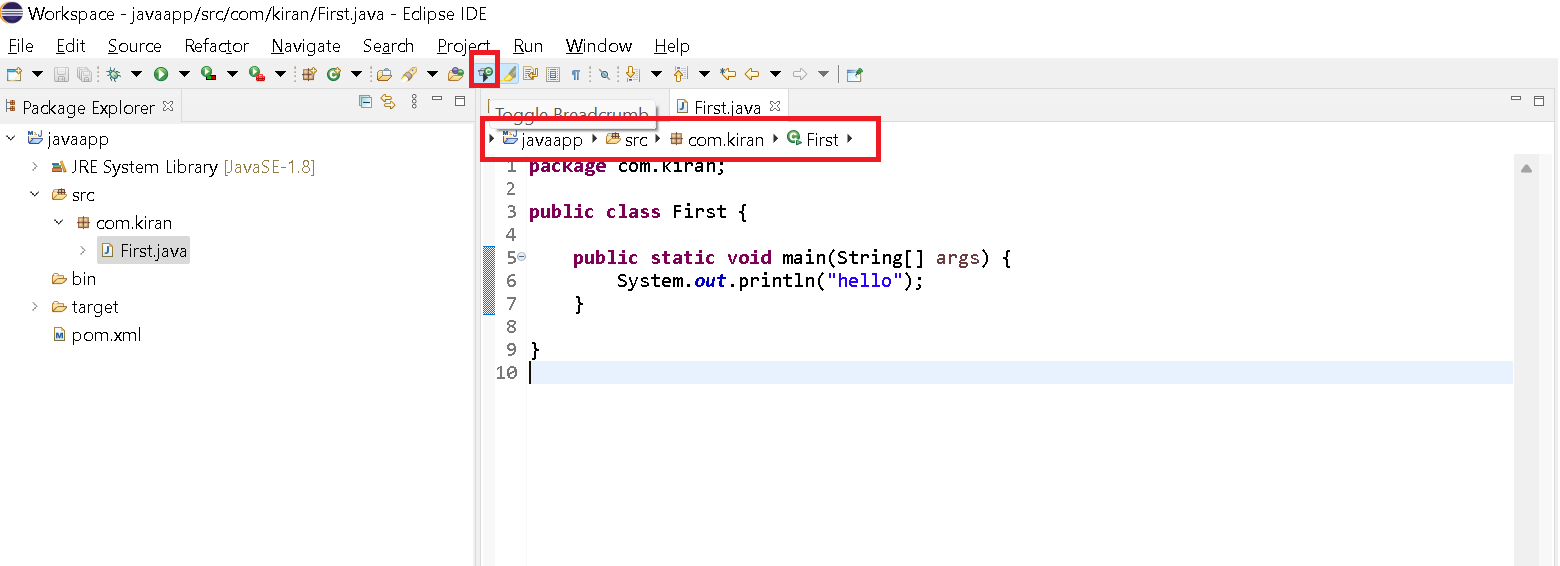The height and width of the screenshot is (566, 1560).
Task: Click the Debug bug icon
Action: 113,74
